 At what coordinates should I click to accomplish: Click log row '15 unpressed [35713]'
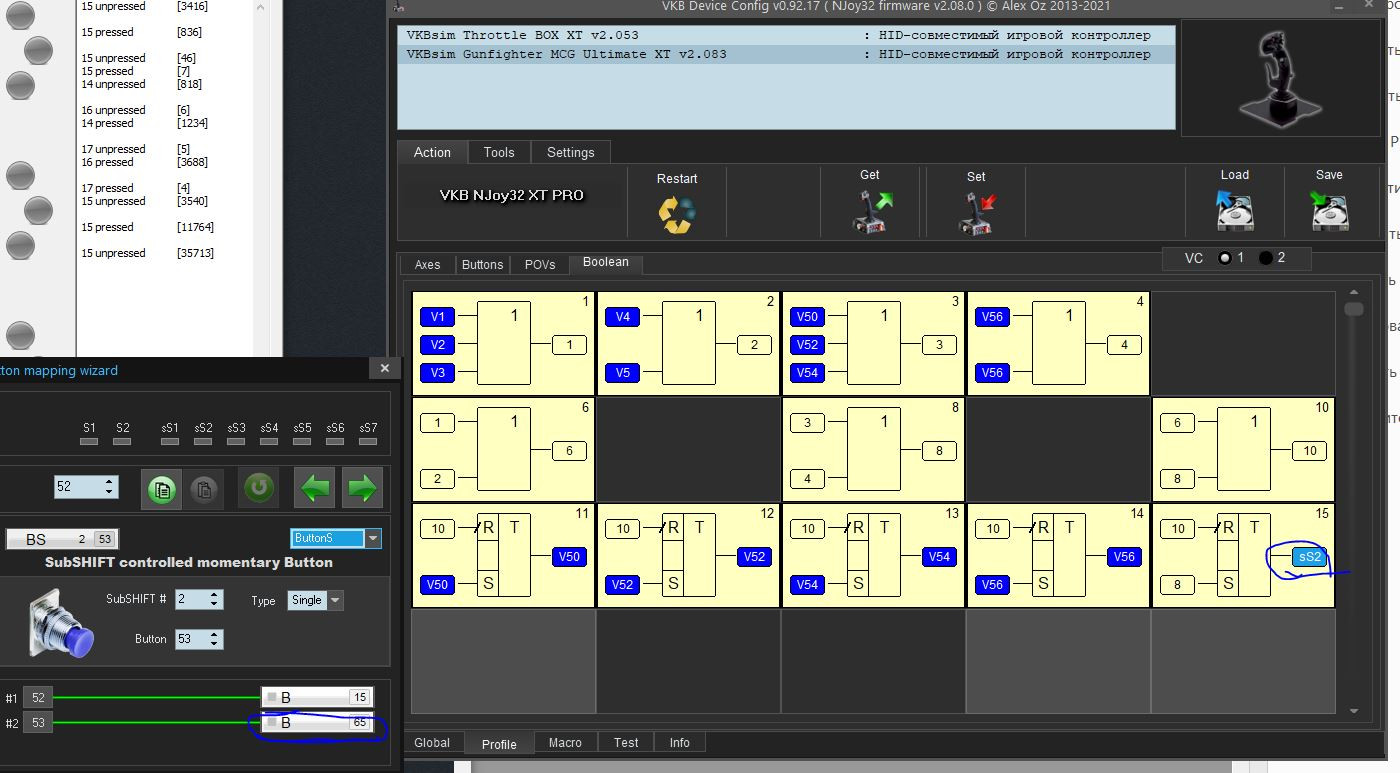point(148,253)
